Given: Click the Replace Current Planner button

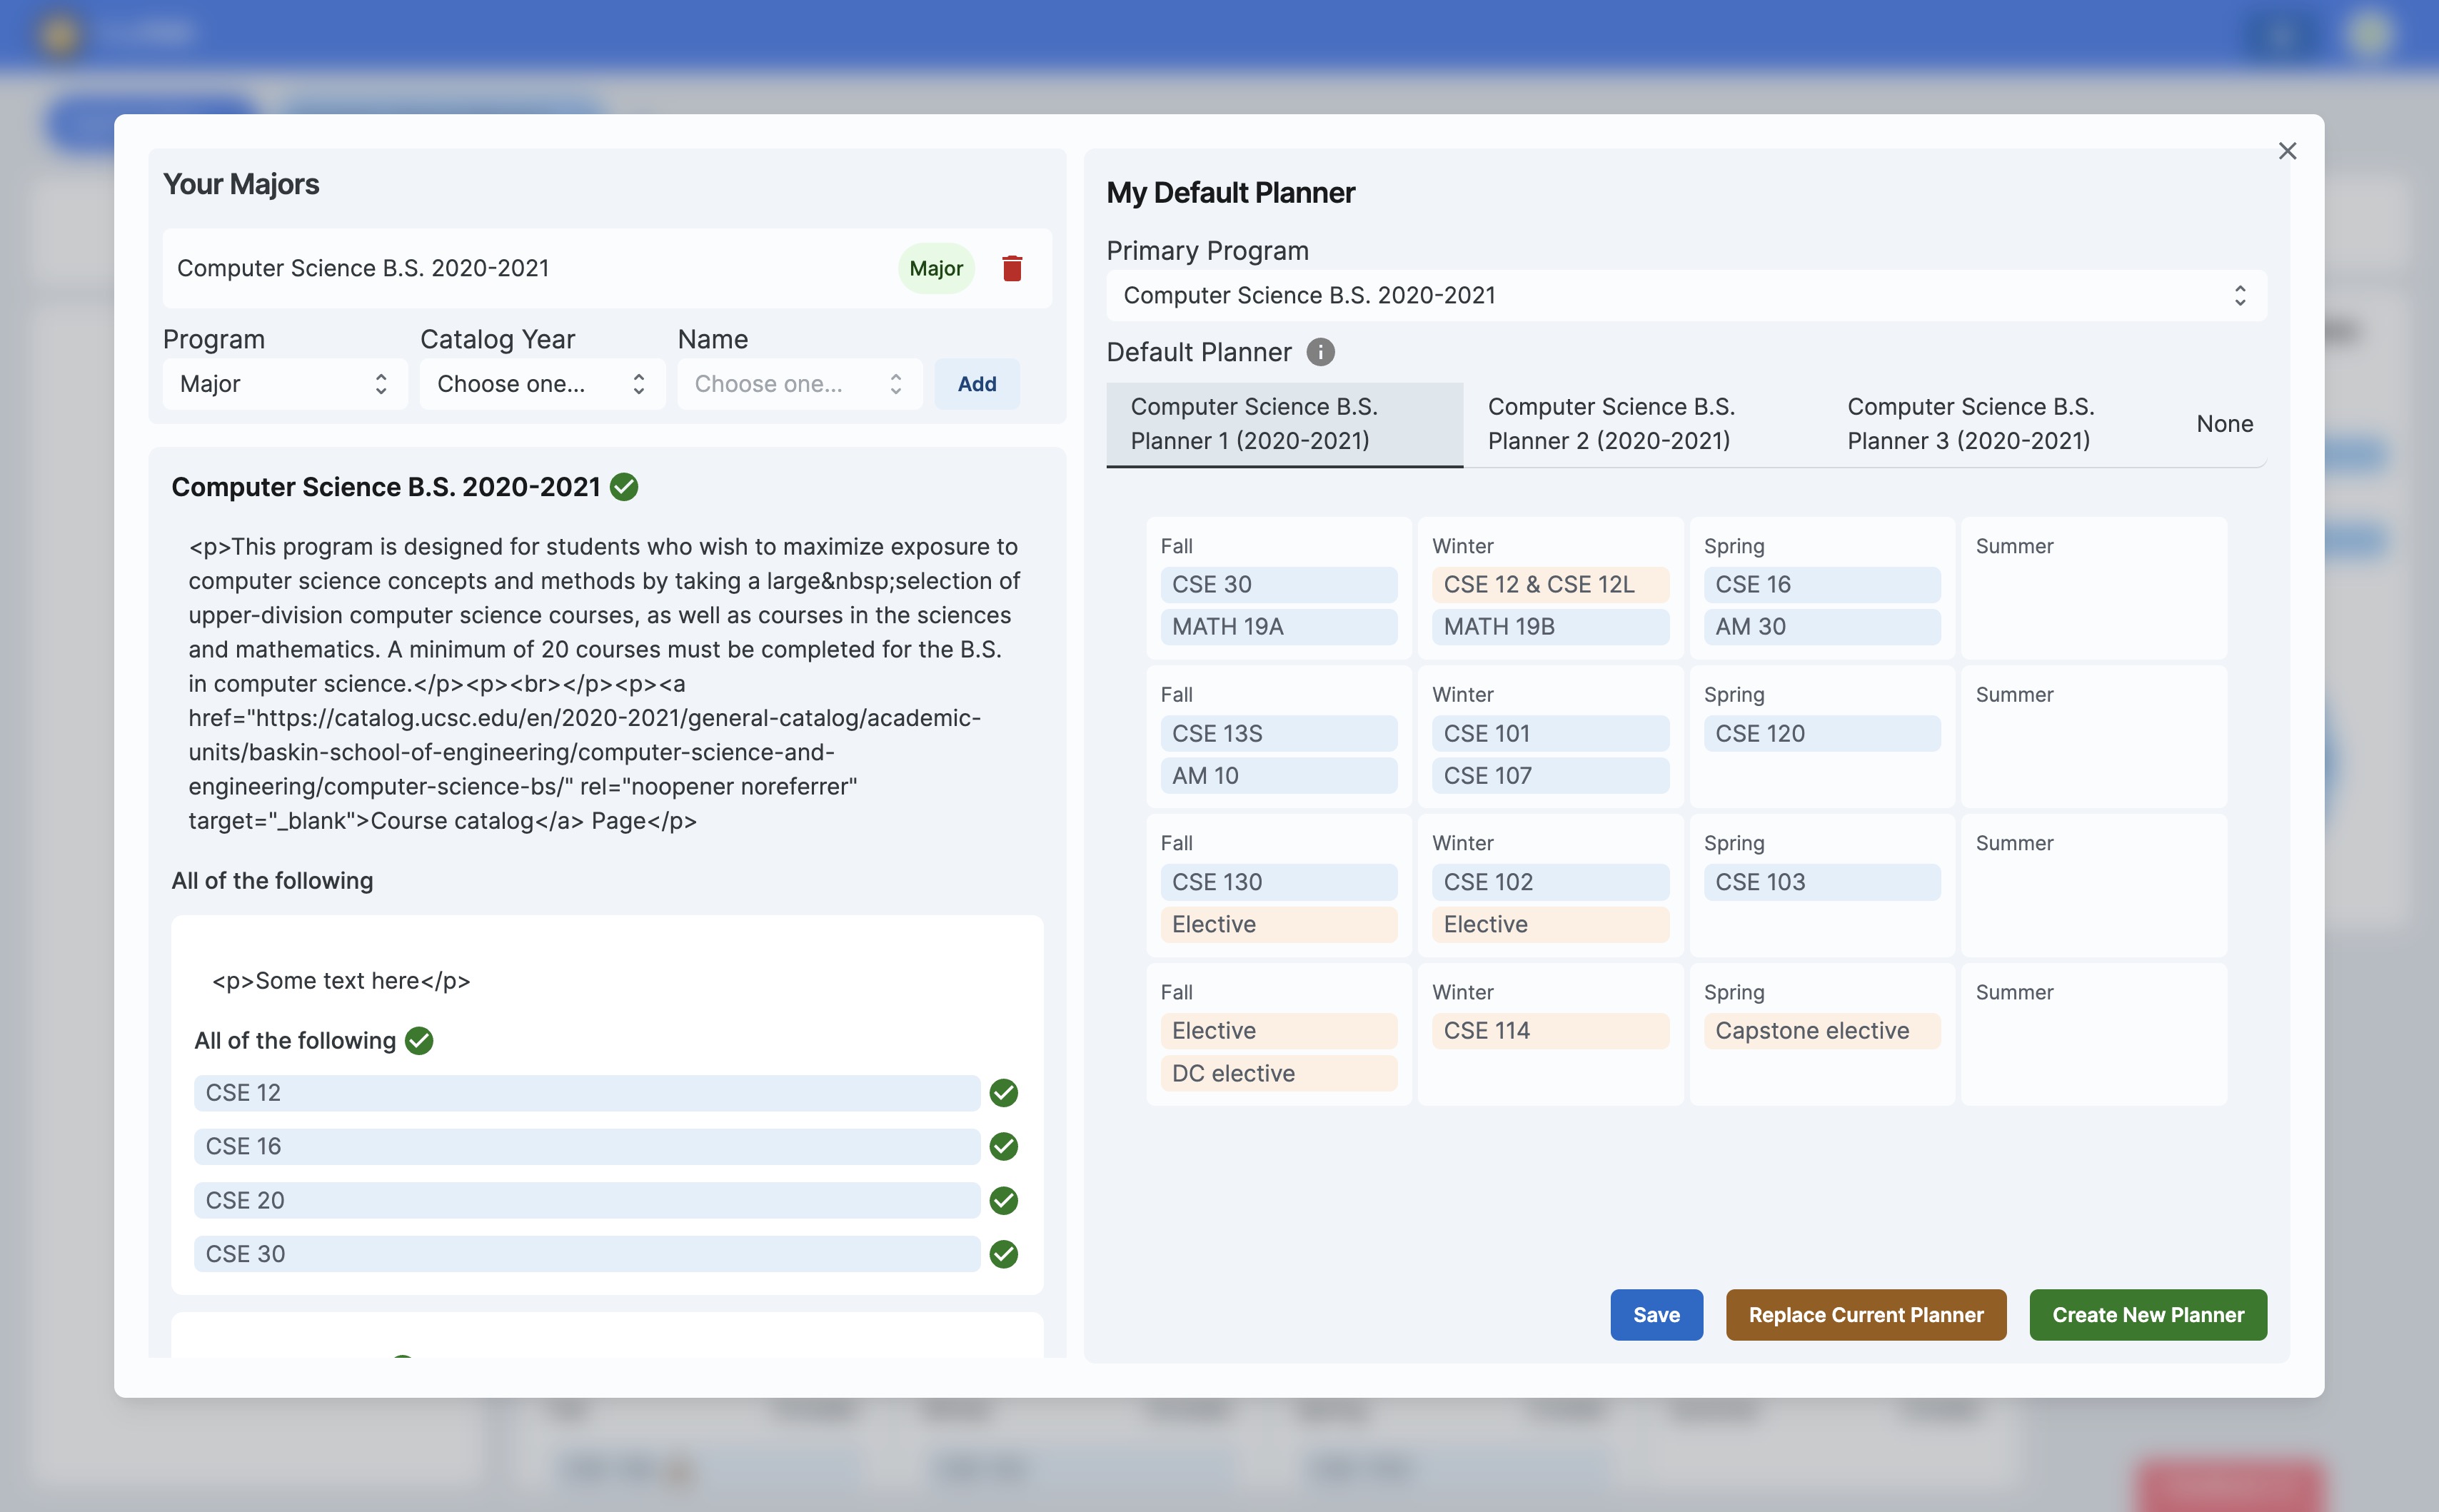Looking at the screenshot, I should pos(1865,1315).
